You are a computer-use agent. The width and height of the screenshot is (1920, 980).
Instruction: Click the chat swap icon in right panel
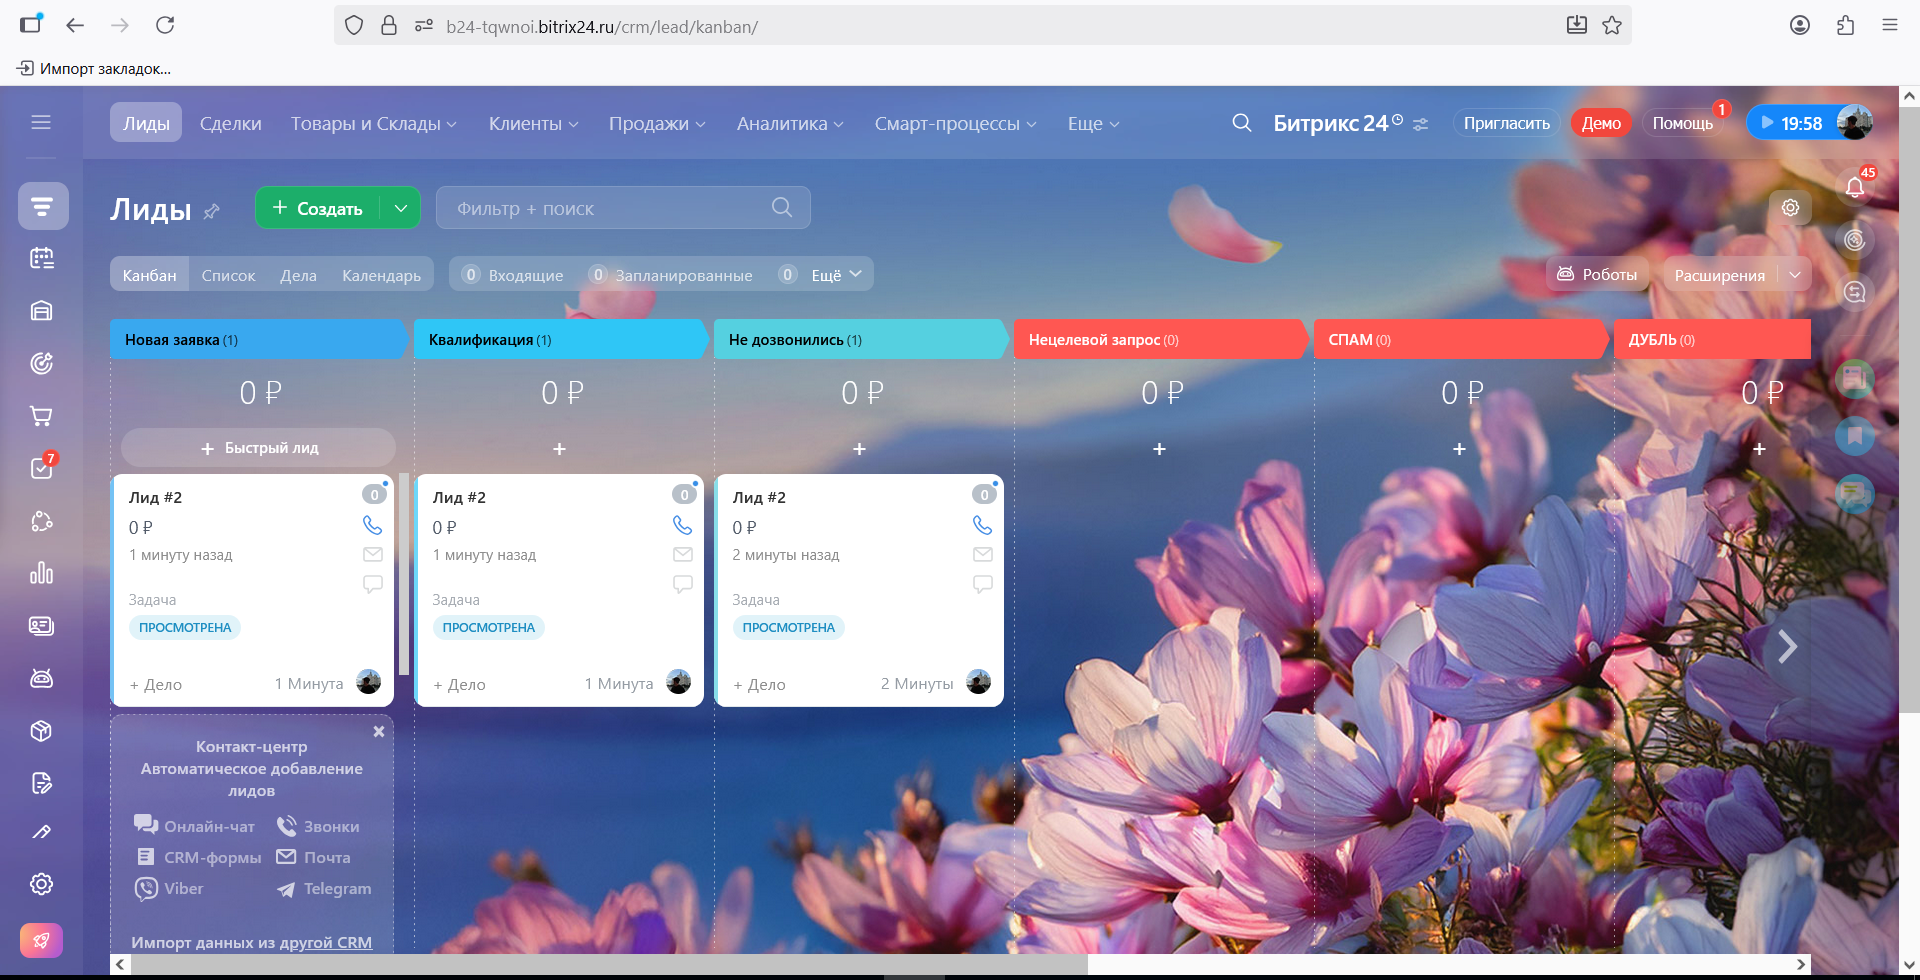click(x=1855, y=292)
